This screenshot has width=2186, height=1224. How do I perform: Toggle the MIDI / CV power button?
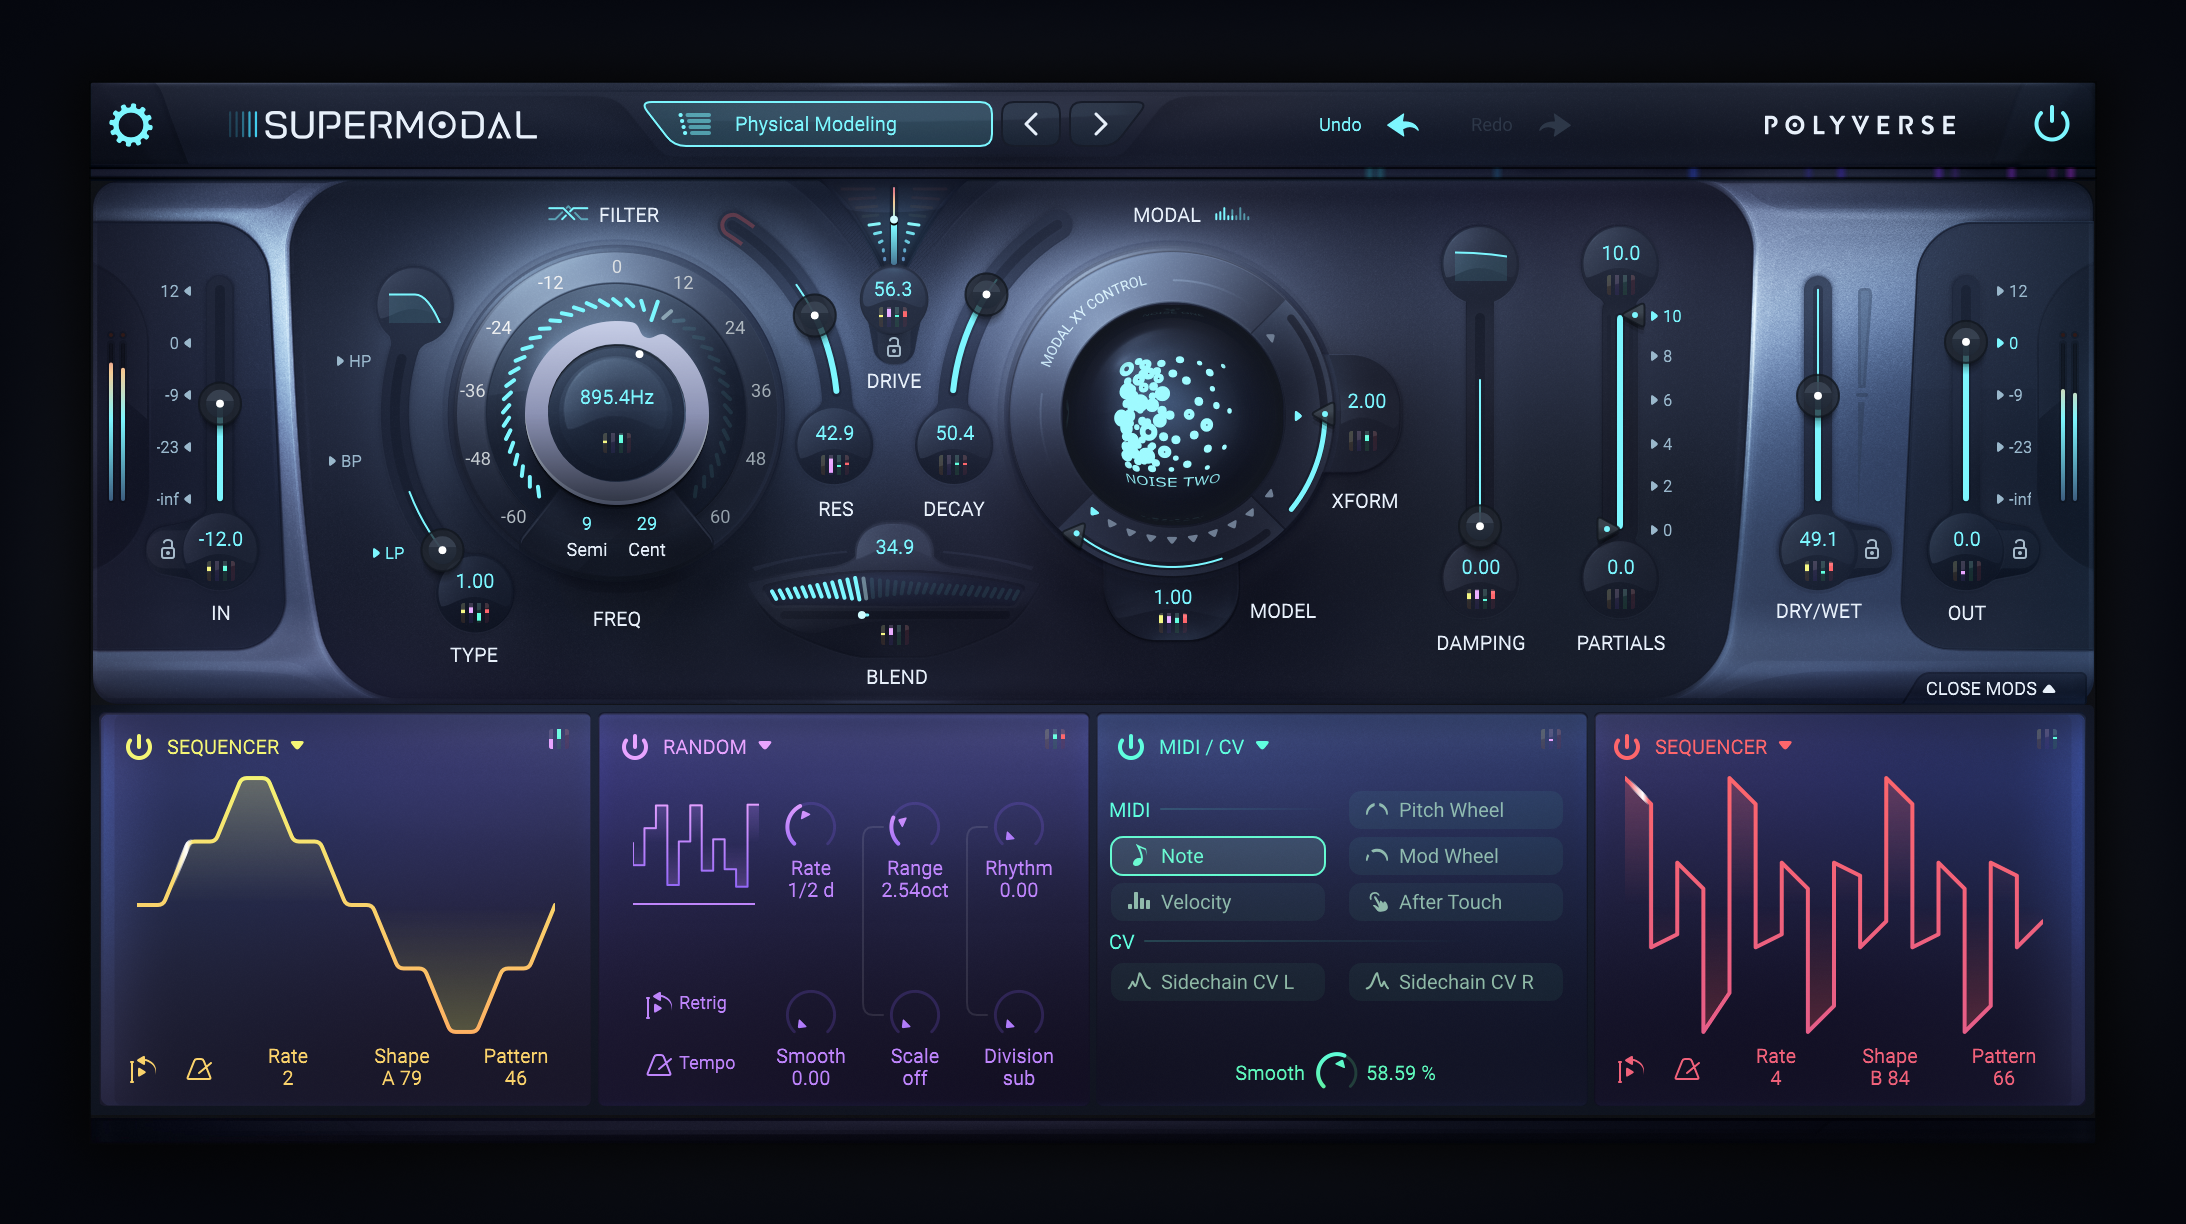pos(1131,747)
